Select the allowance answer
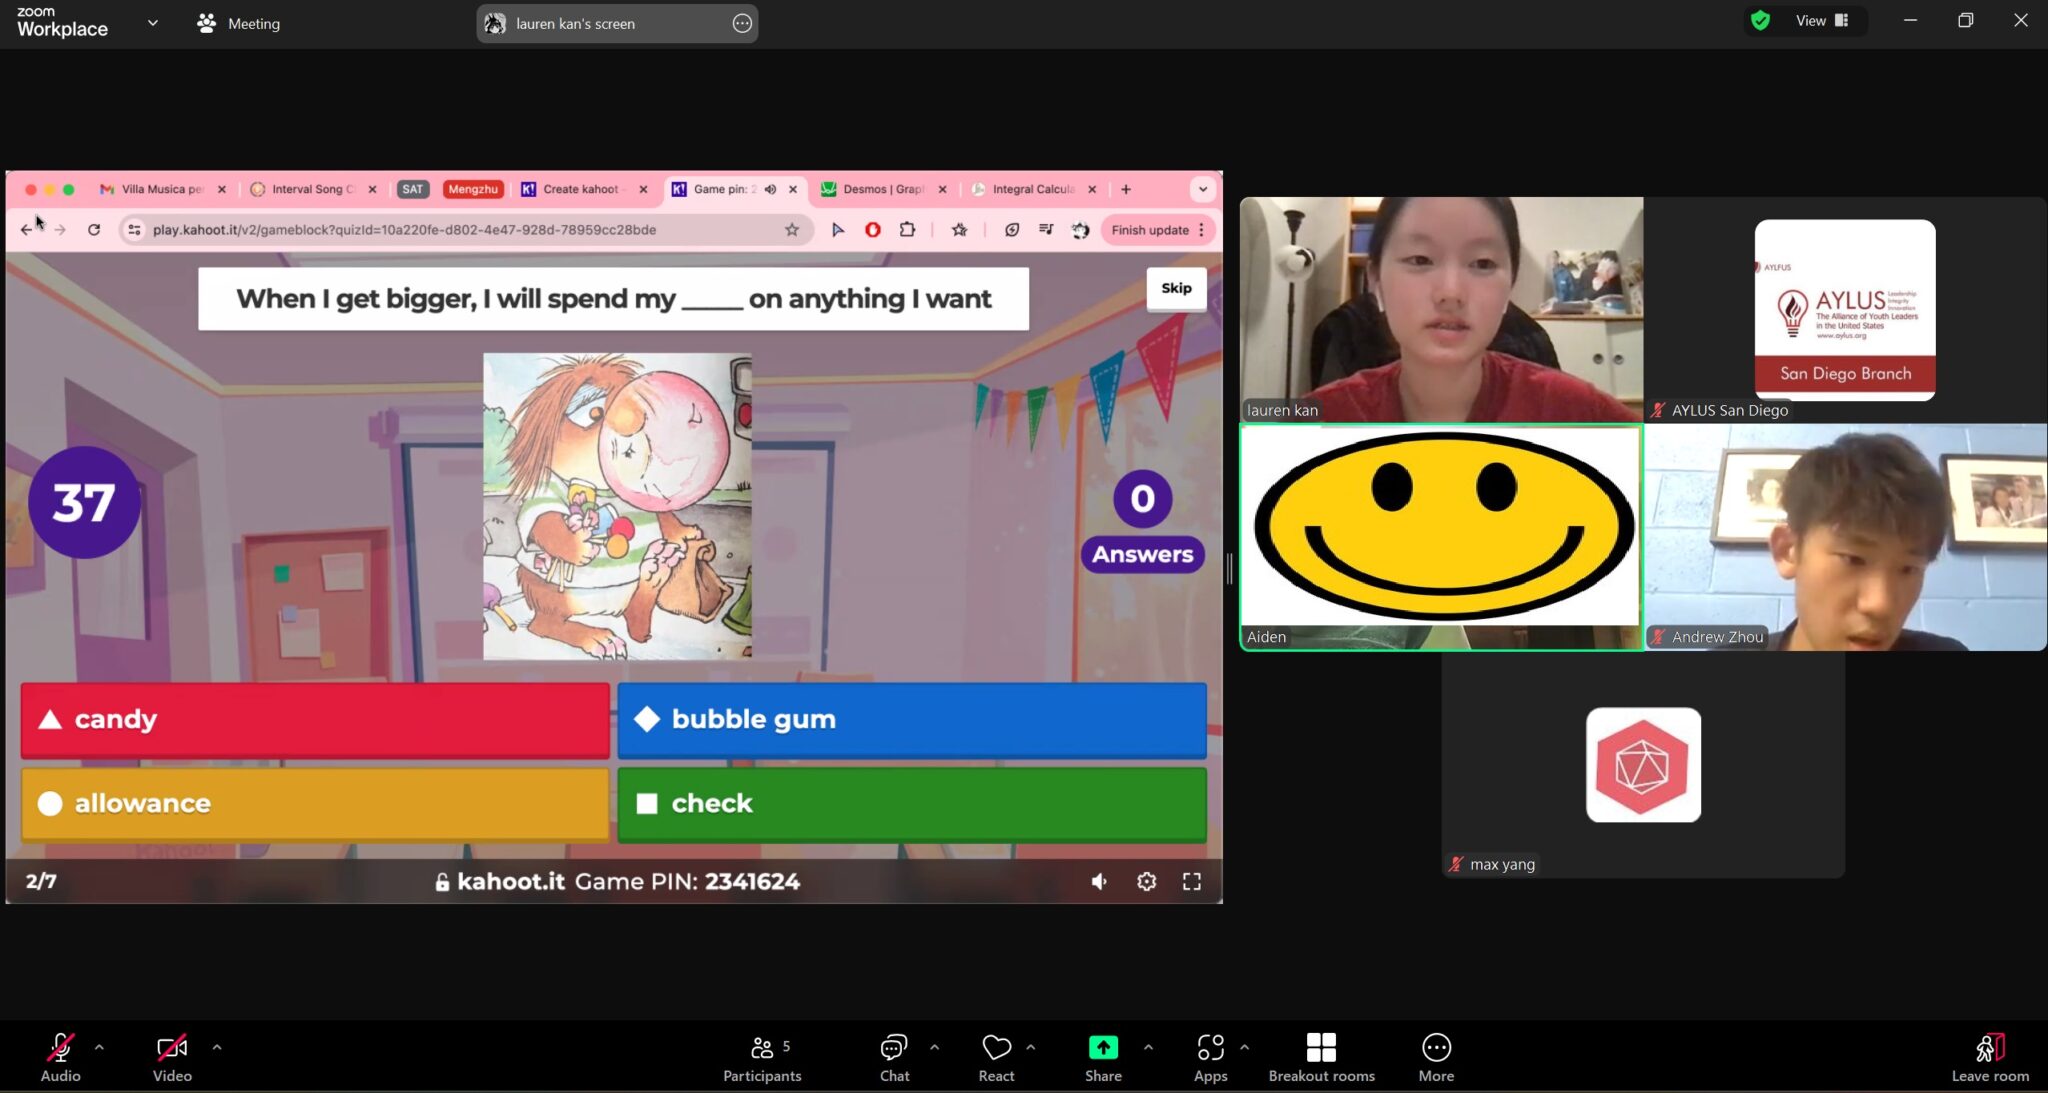The height and width of the screenshot is (1093, 2048). pos(315,804)
